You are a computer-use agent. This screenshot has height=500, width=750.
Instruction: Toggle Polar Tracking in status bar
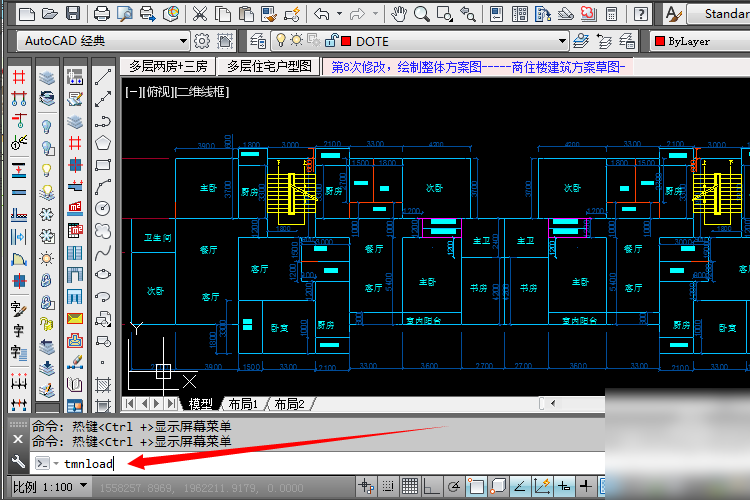[453, 487]
